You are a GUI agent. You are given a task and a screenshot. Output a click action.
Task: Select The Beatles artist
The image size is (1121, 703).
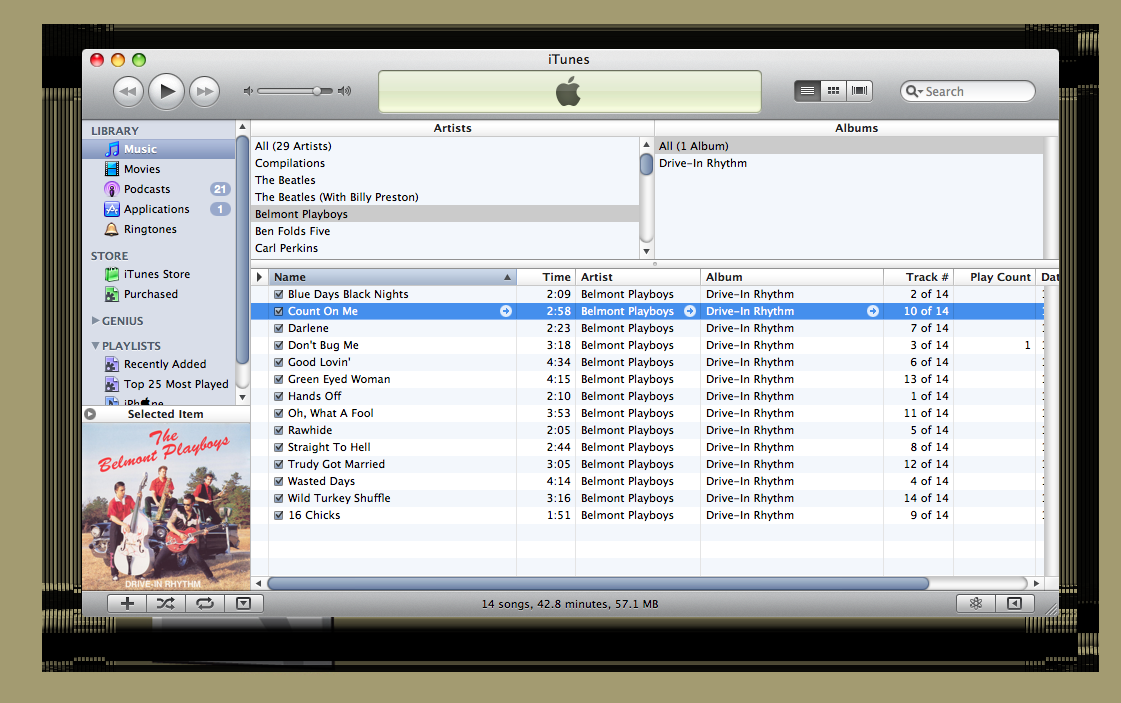pos(445,180)
